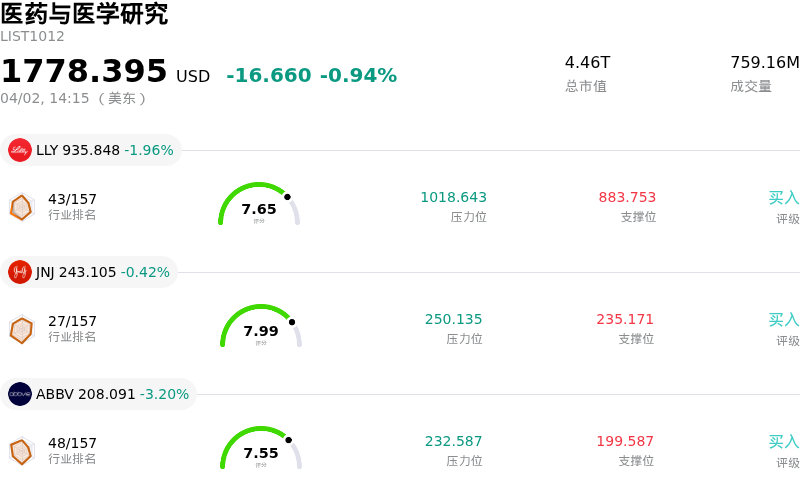
Task: Click the ABBV 7.55 score gauge
Action: (x=261, y=450)
